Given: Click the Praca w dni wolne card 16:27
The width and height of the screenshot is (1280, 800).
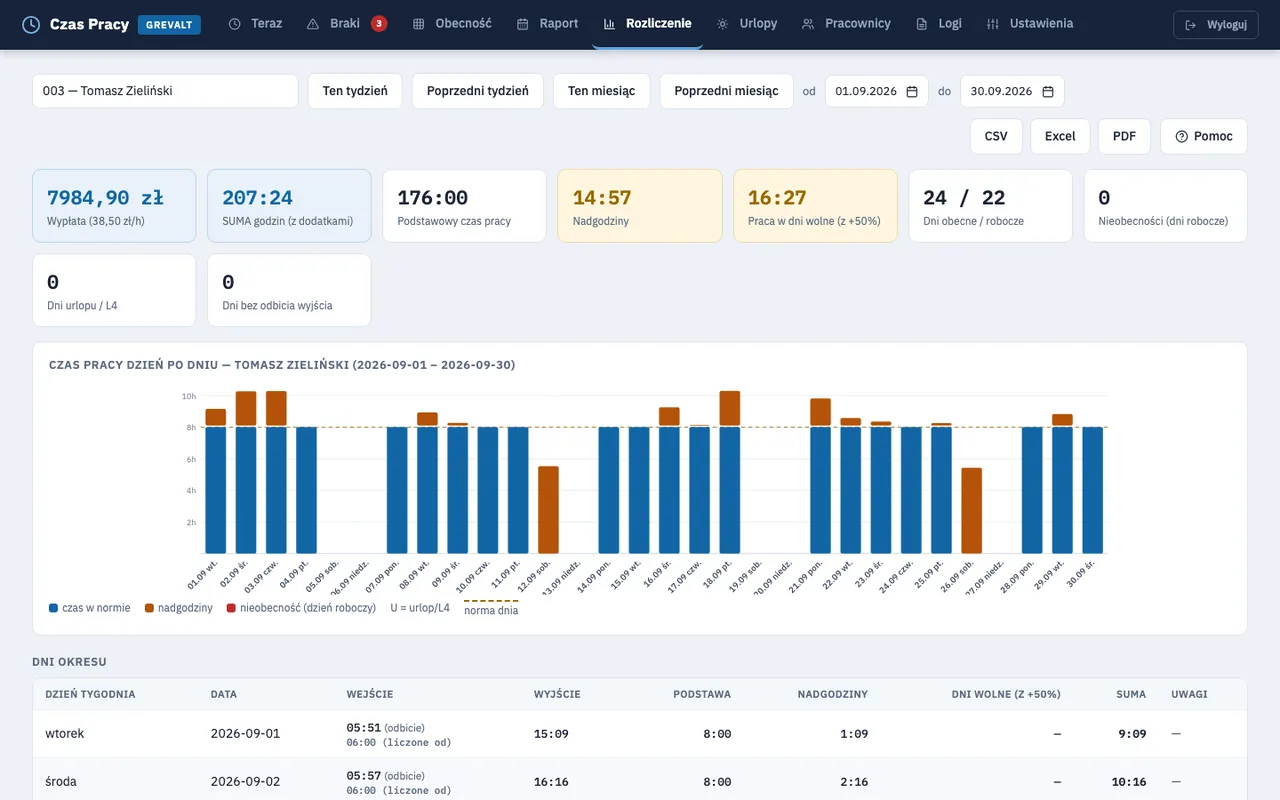Looking at the screenshot, I should pos(815,206).
